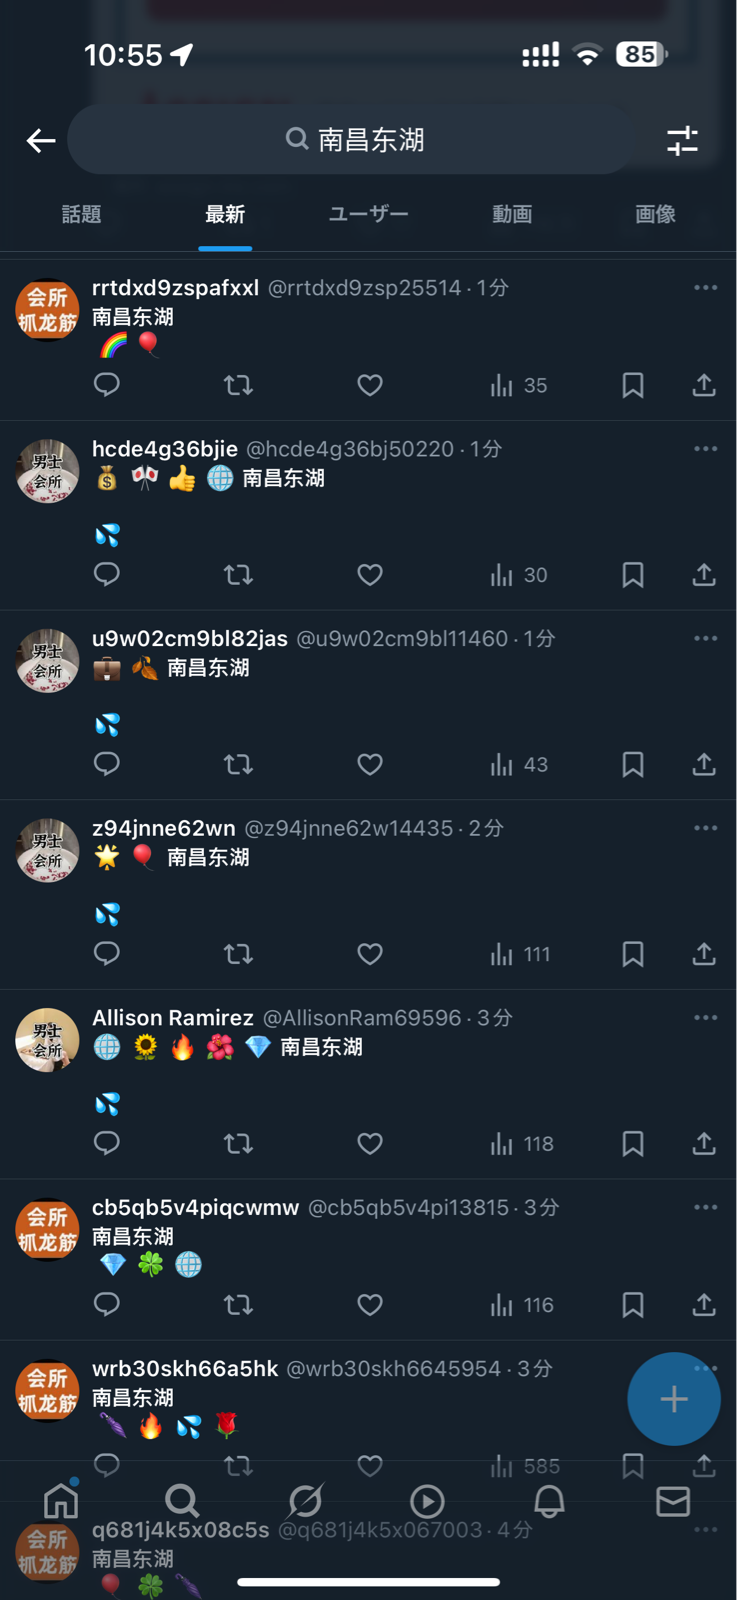Open messages envelope in bottom bar
The height and width of the screenshot is (1600, 737).
point(673,1501)
